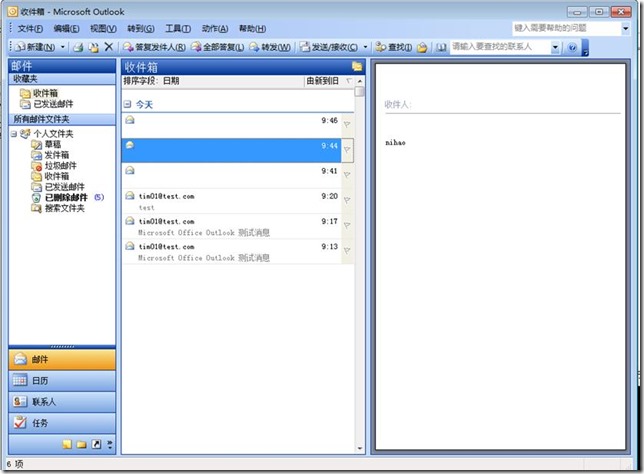The height and width of the screenshot is (474, 644).
Task: Switch to the 邮件 (Mail) pane
Action: [x=62, y=359]
